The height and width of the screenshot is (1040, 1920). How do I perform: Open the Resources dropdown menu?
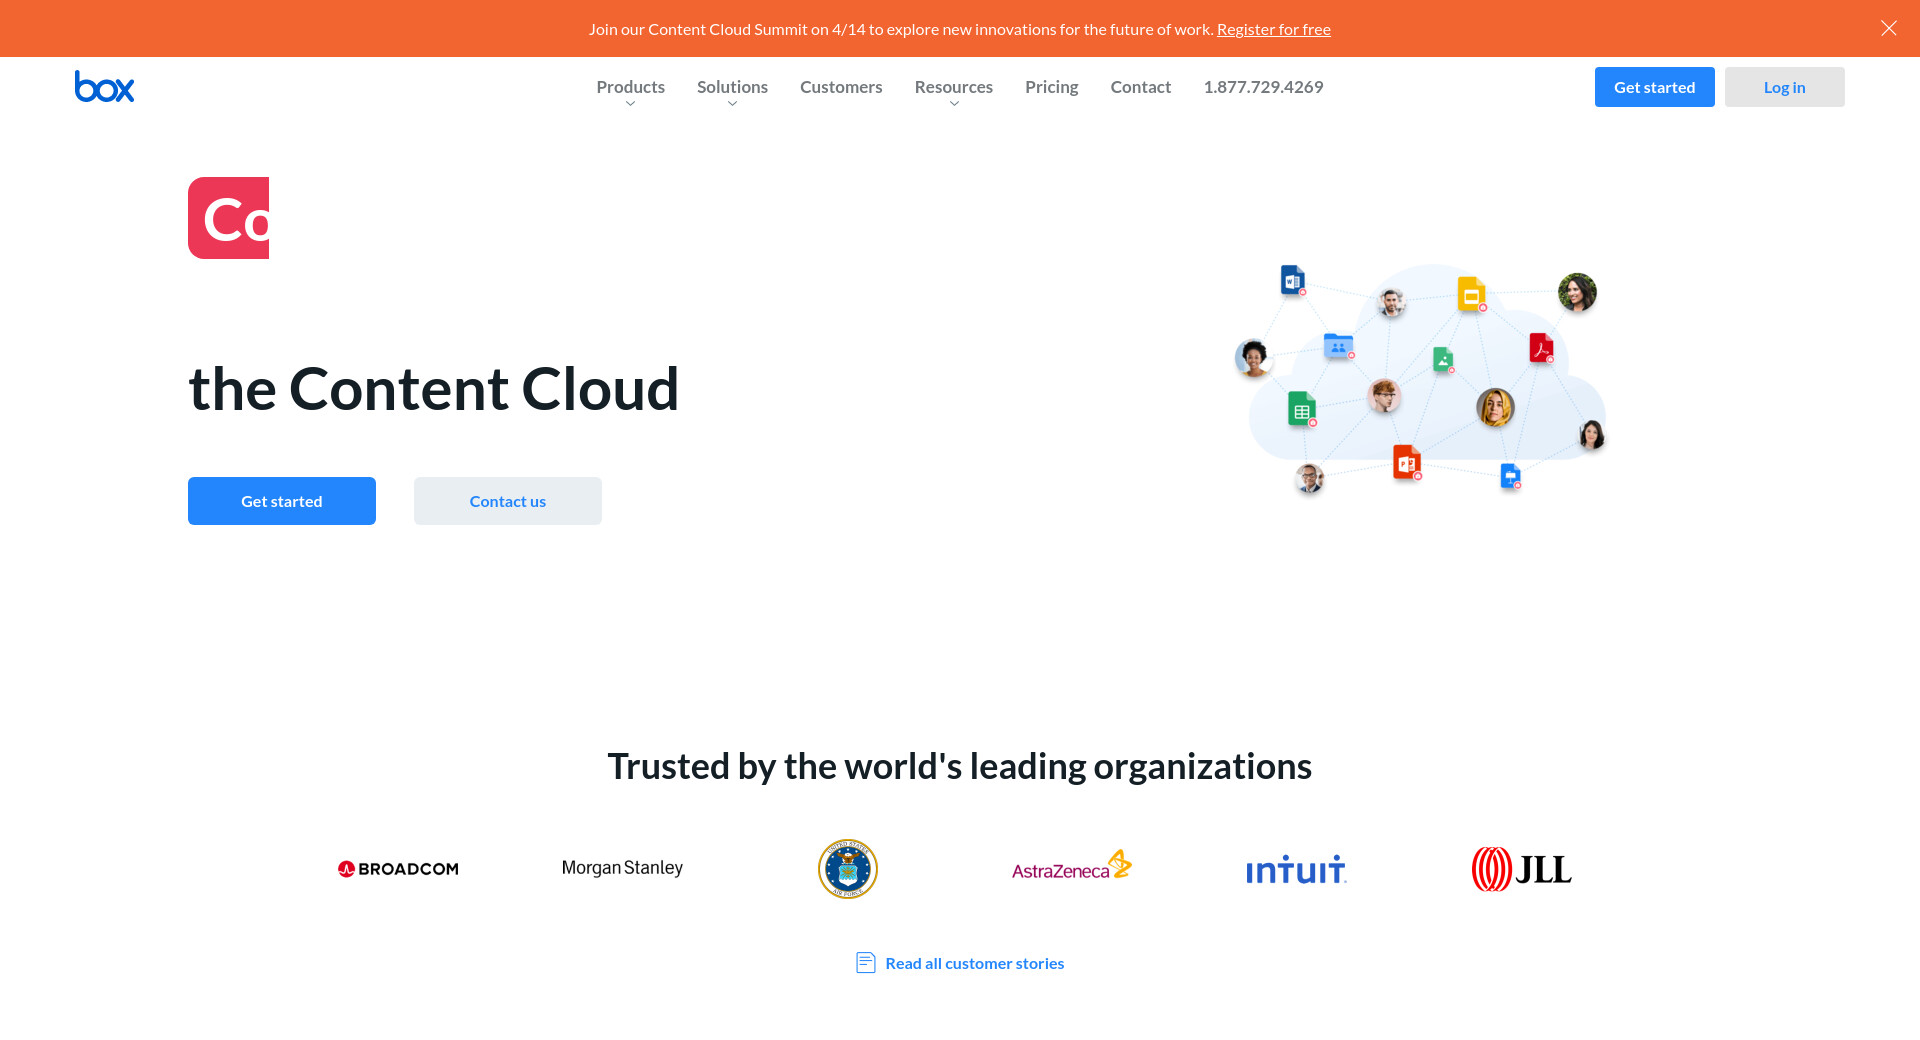click(x=953, y=88)
